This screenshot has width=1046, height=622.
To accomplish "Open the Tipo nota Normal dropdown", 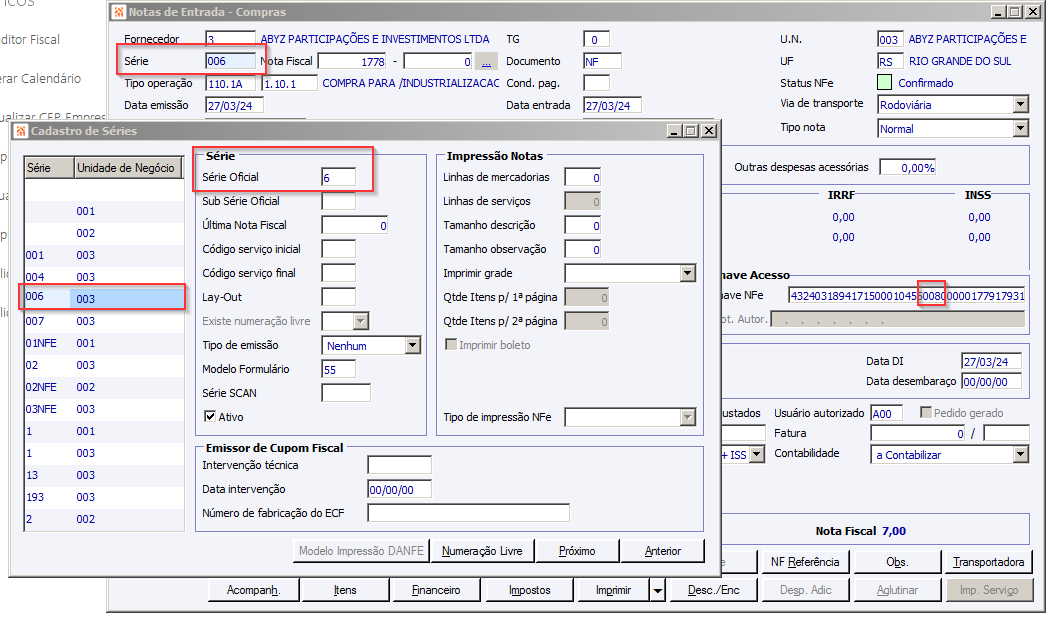I will point(1021,128).
